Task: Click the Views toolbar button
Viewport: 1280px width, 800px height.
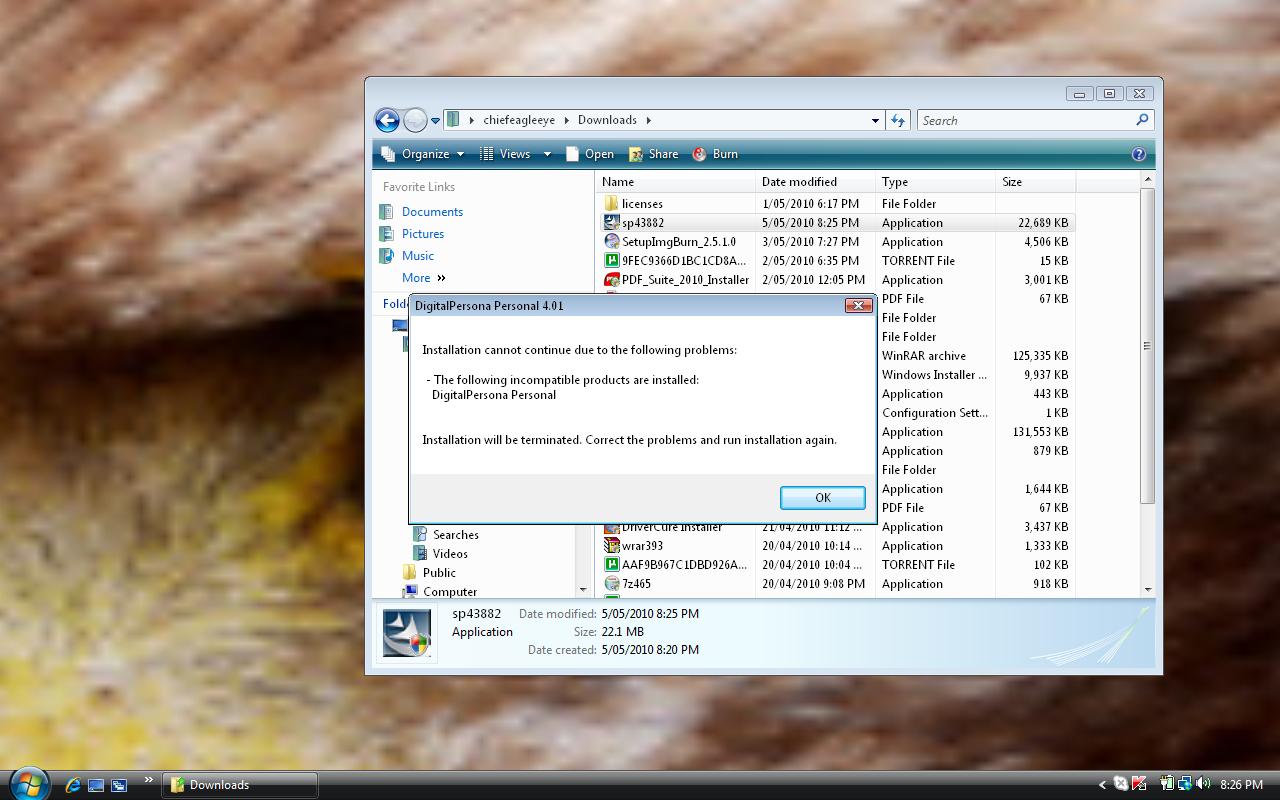Action: [505, 154]
